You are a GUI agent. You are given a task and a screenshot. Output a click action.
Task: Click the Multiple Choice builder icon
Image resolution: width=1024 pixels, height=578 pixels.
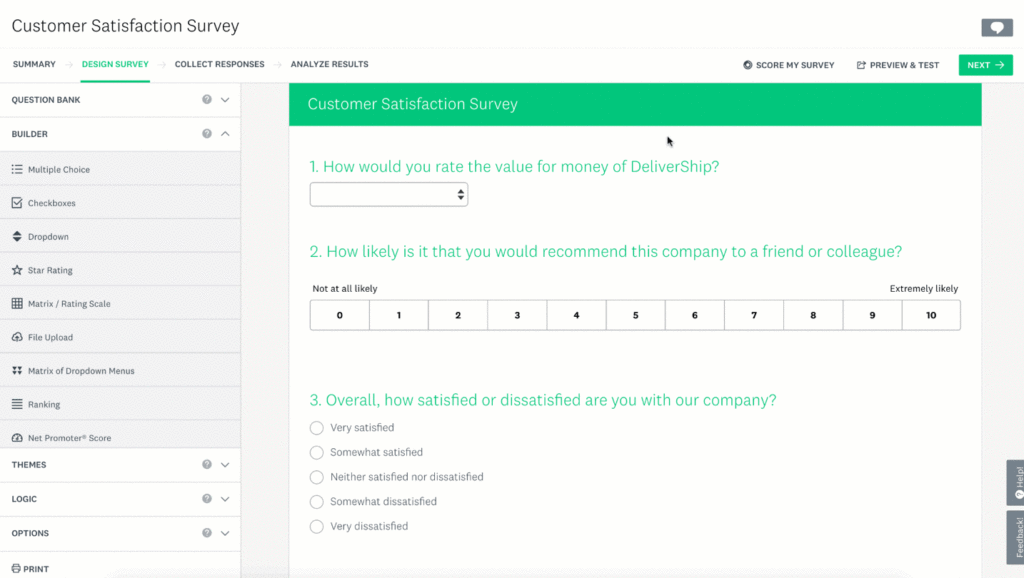(17, 170)
